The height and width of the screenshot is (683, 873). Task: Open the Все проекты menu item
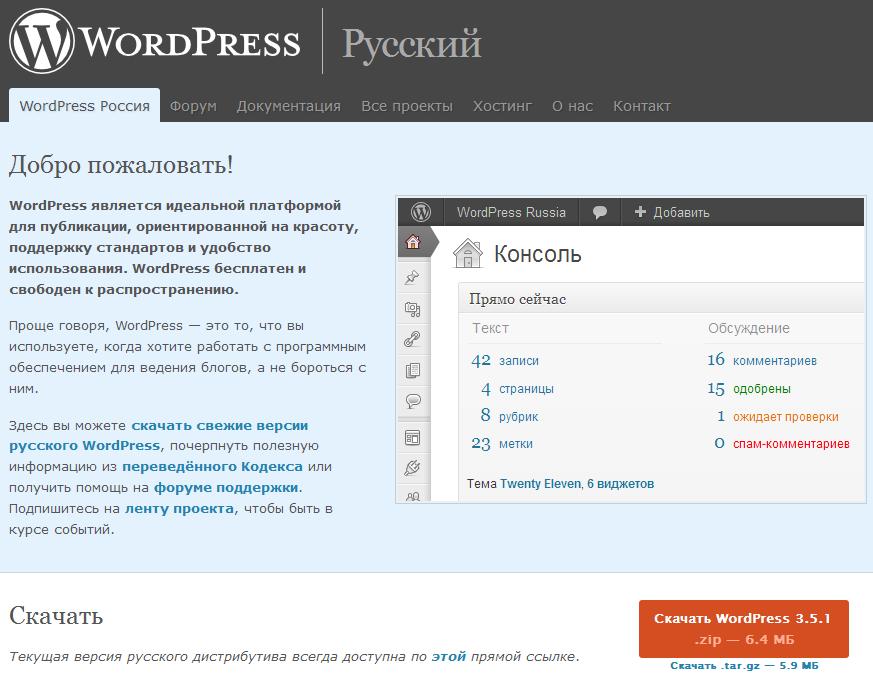click(x=407, y=106)
